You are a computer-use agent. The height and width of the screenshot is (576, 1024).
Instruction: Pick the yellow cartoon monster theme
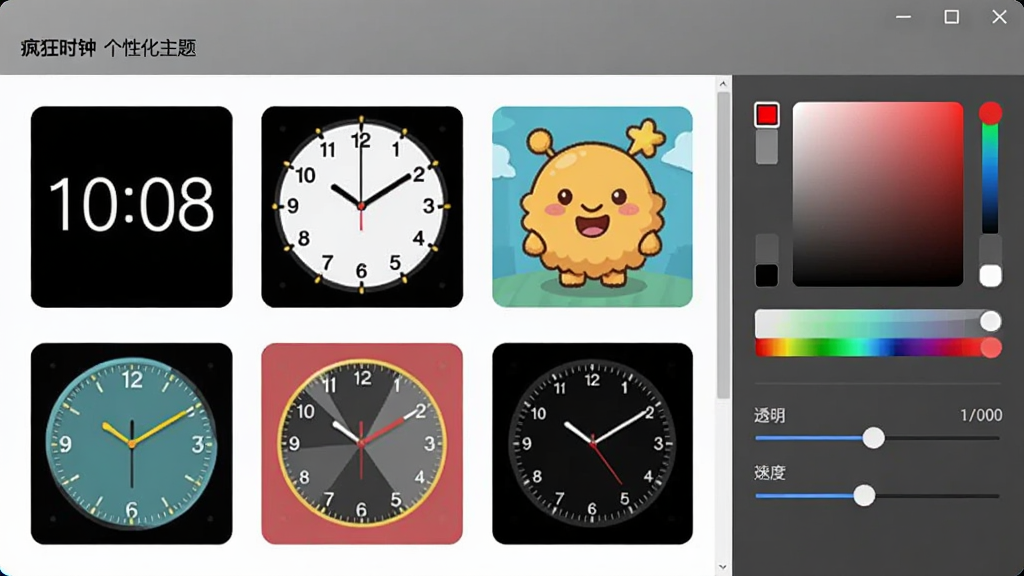[592, 206]
